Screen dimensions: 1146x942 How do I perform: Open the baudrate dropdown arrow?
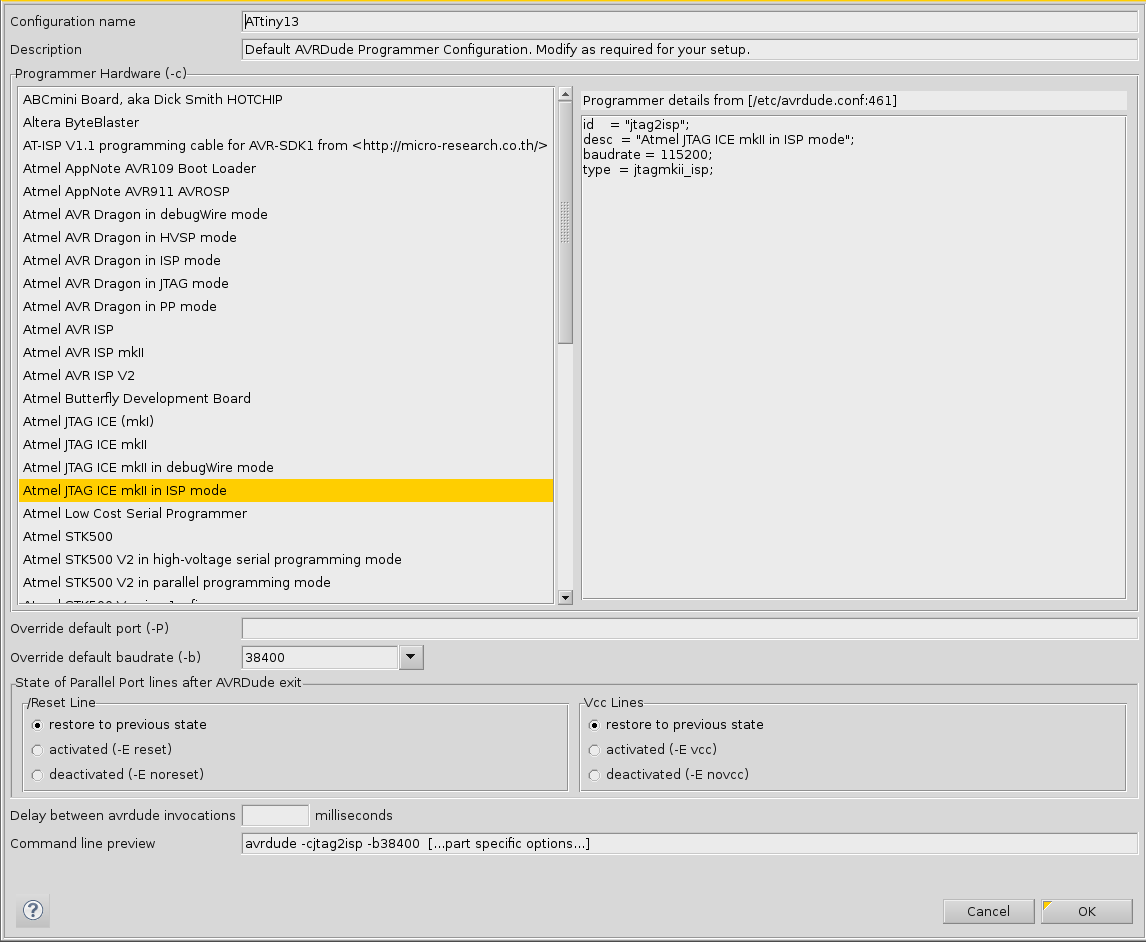(411, 657)
